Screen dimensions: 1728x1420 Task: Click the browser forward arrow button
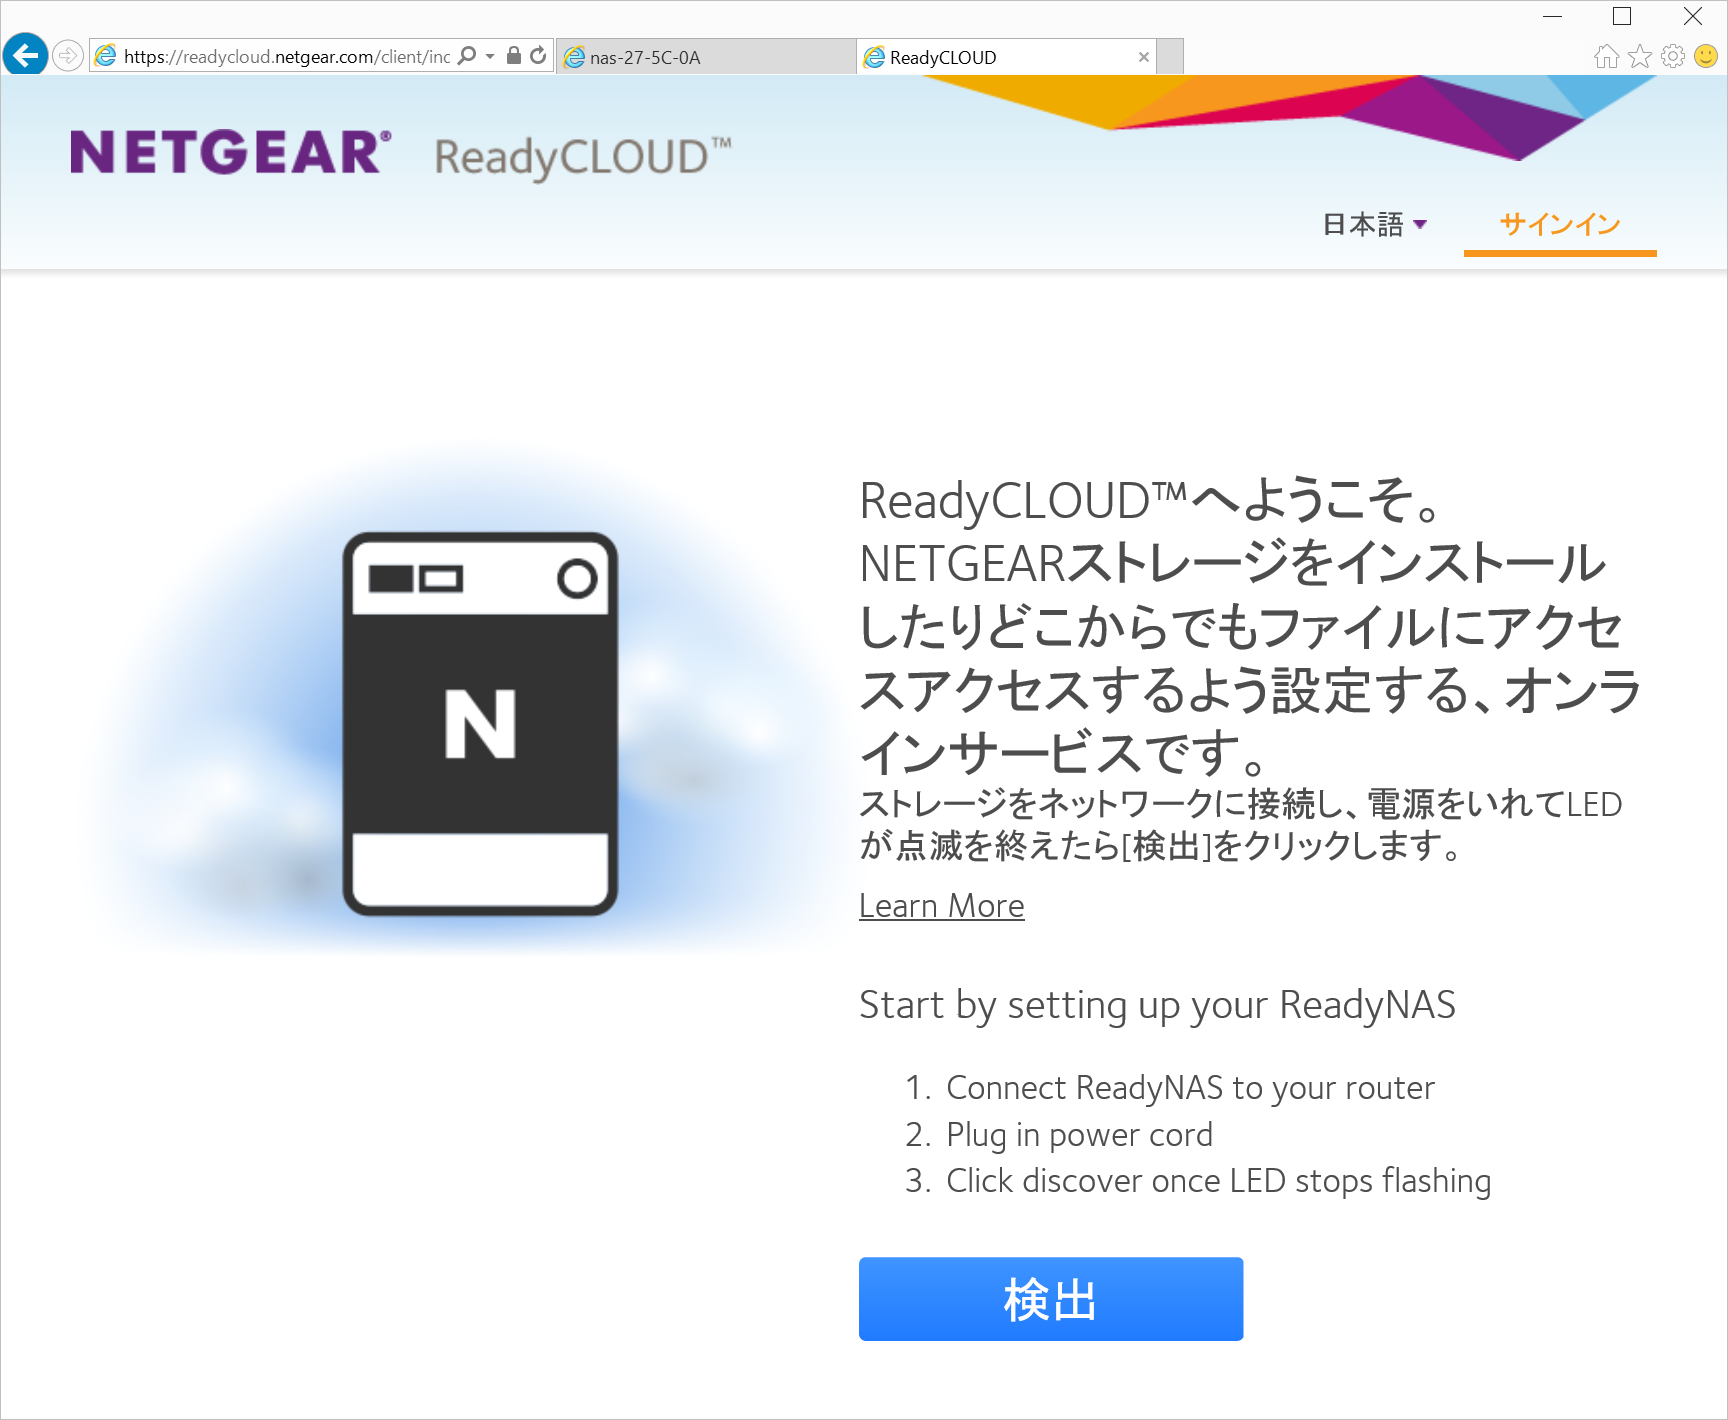click(x=68, y=55)
